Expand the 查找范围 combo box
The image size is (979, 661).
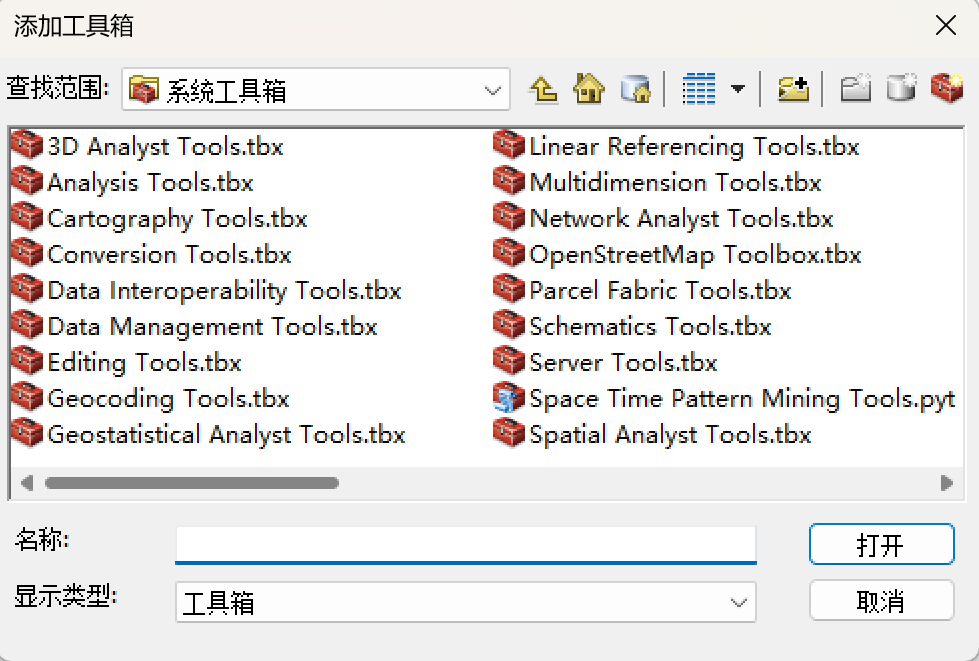pyautogui.click(x=493, y=91)
